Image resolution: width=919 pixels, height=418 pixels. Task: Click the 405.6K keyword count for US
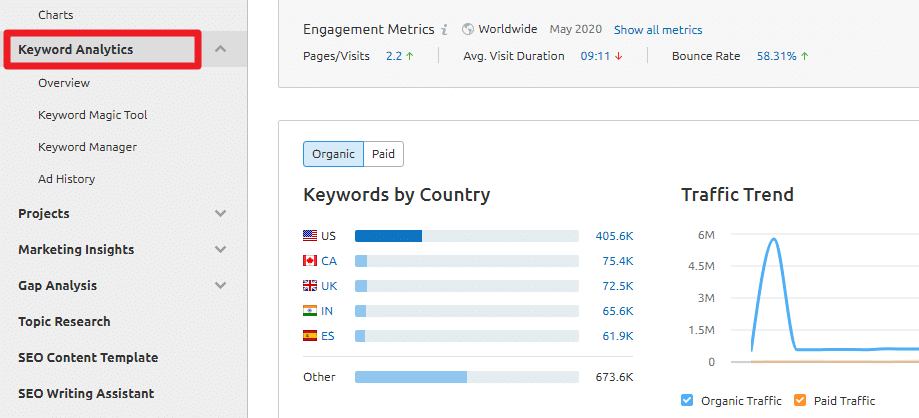click(614, 236)
